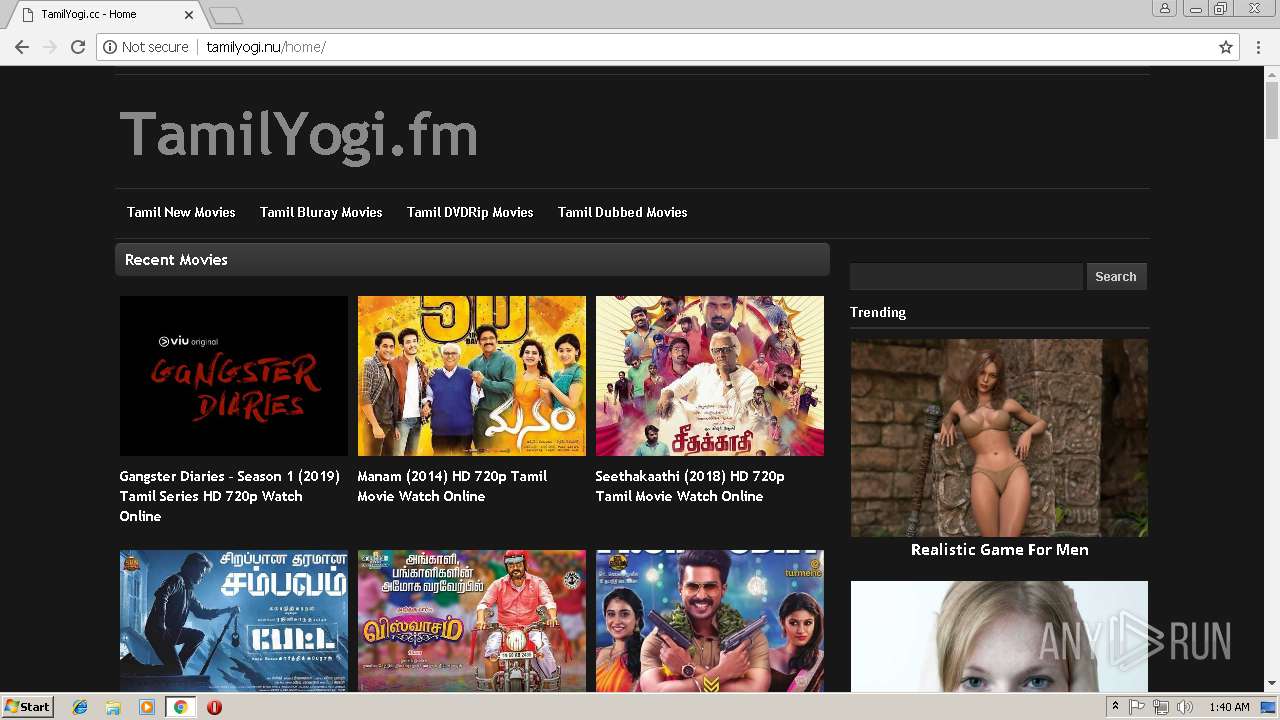Open the poster with man holding guns
The height and width of the screenshot is (720, 1280).
point(709,620)
